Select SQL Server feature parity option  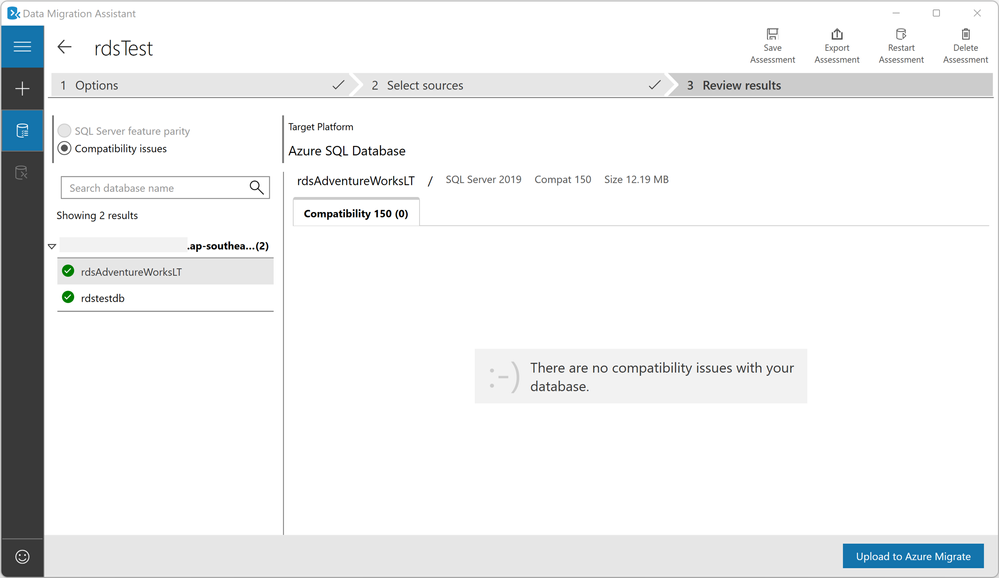tap(64, 131)
